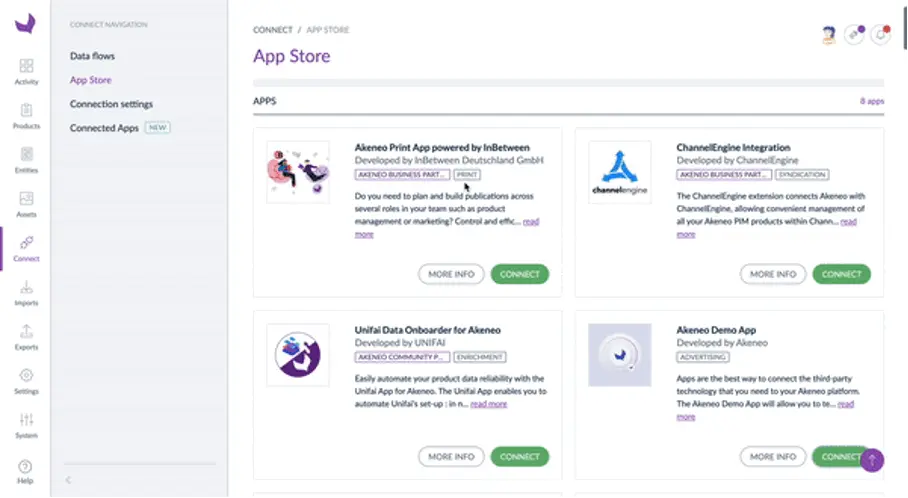Go to Connected Apps menu item

104,128
